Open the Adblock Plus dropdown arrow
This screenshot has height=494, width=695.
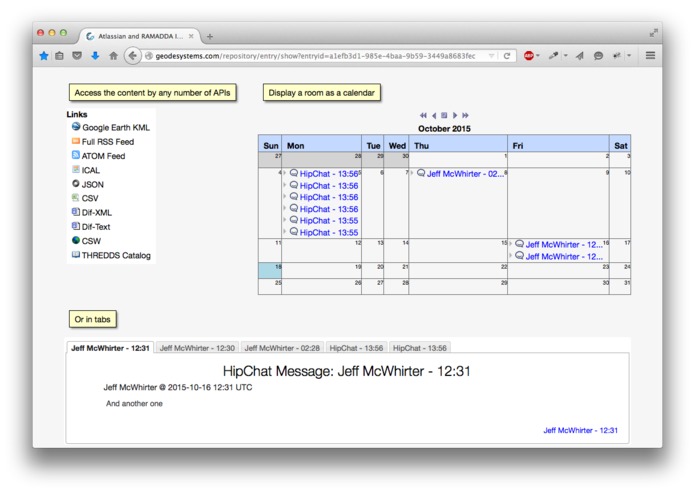click(538, 56)
